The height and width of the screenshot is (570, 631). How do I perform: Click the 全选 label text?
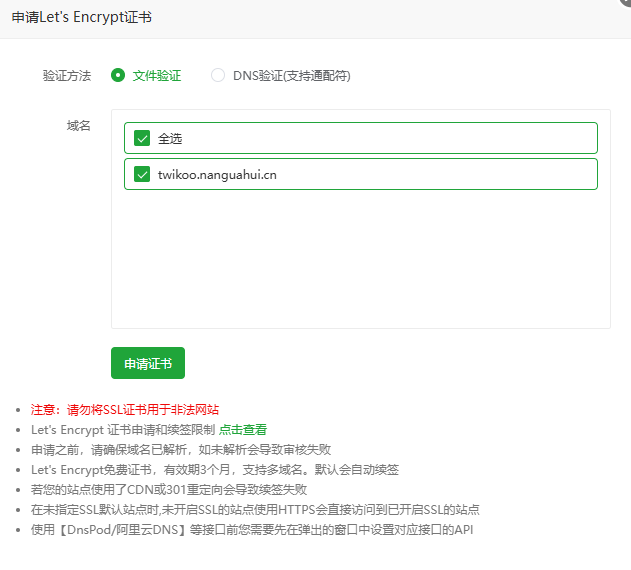(x=170, y=138)
